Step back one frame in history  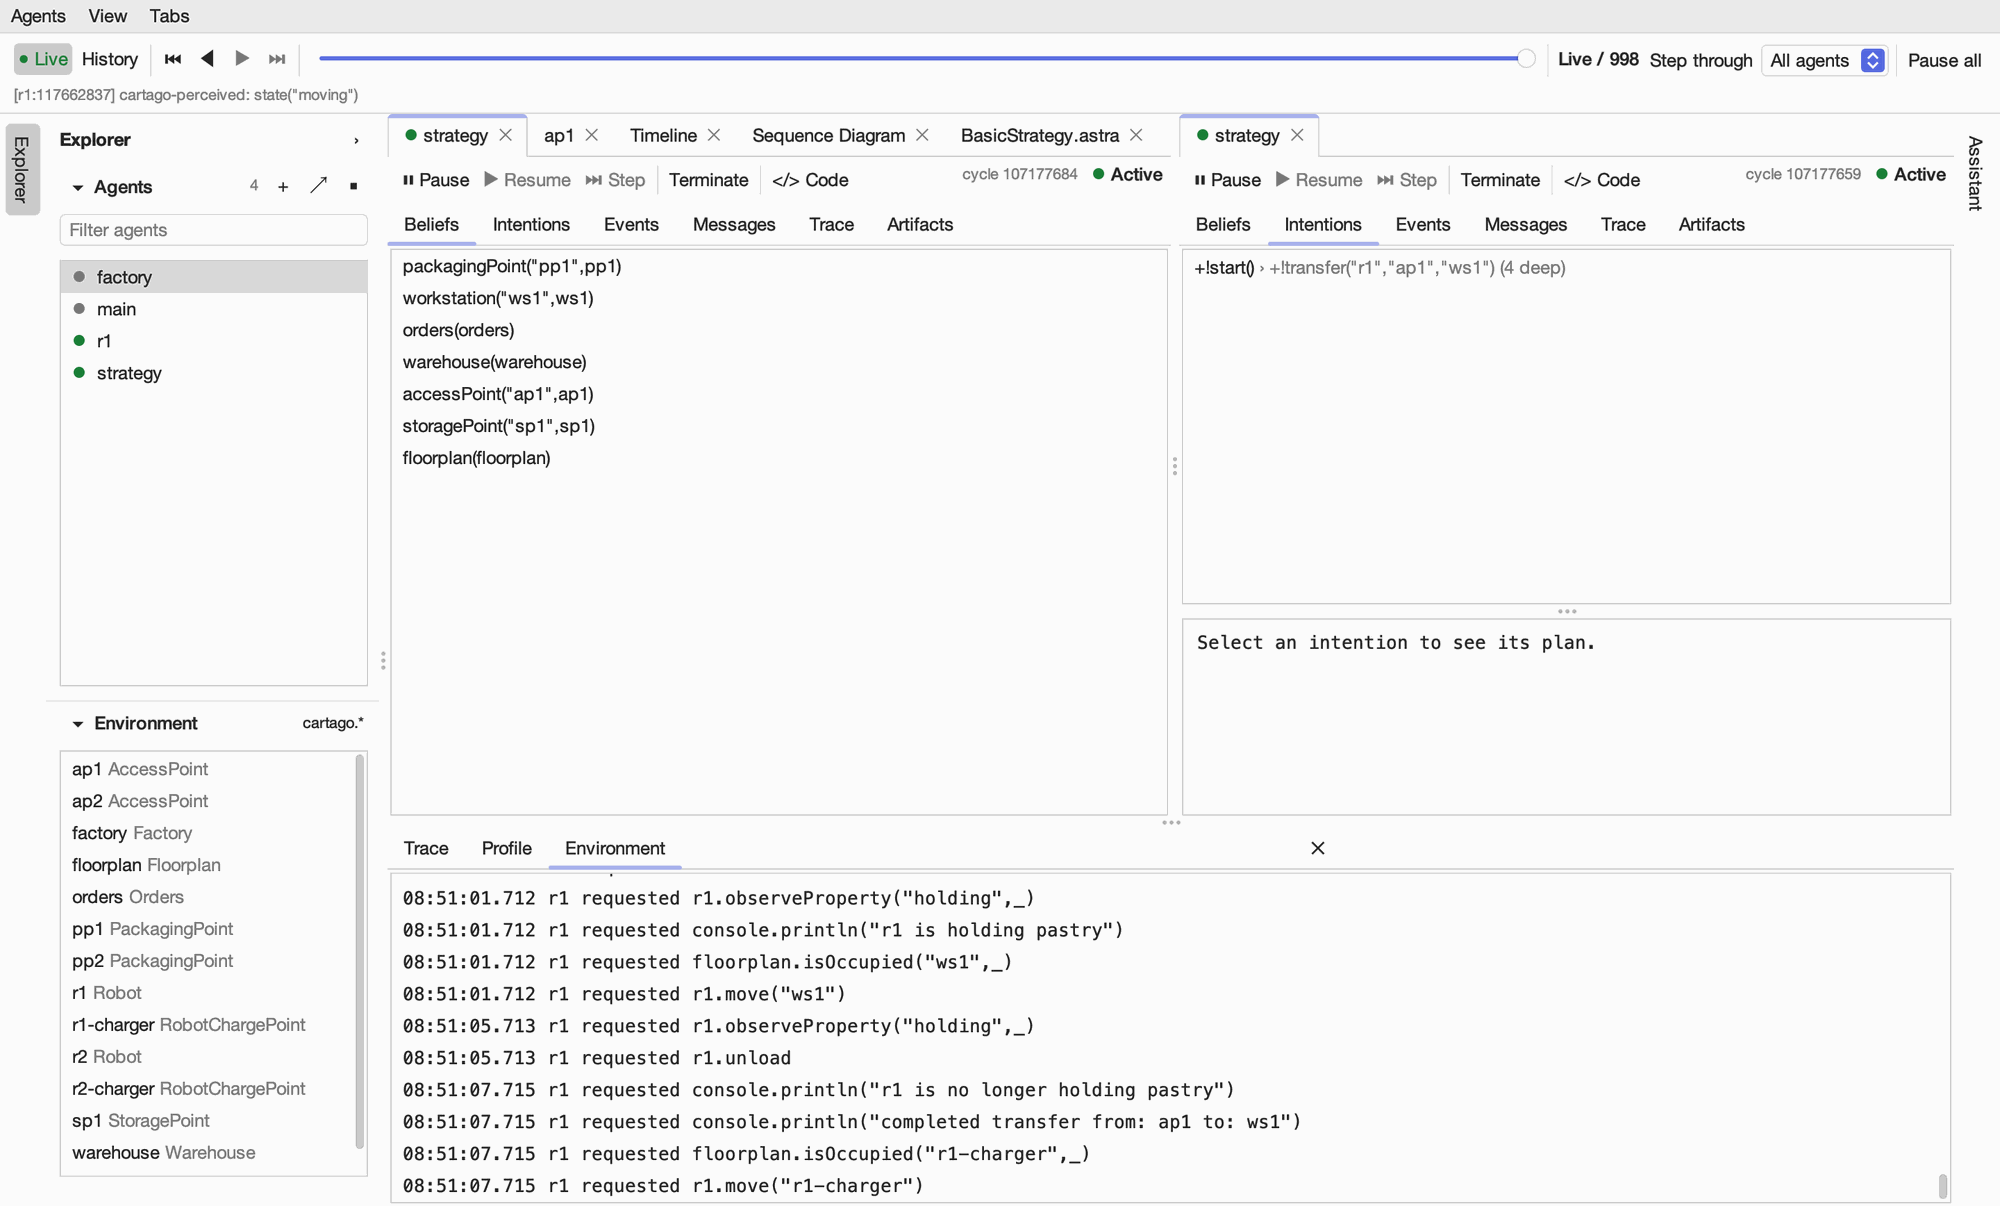pos(207,59)
